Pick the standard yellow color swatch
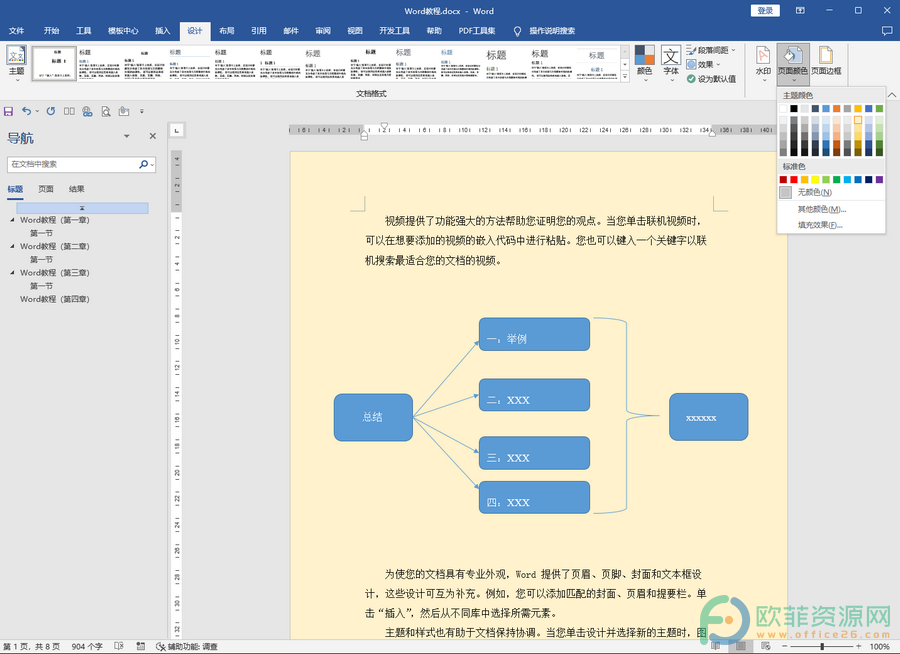 (815, 180)
